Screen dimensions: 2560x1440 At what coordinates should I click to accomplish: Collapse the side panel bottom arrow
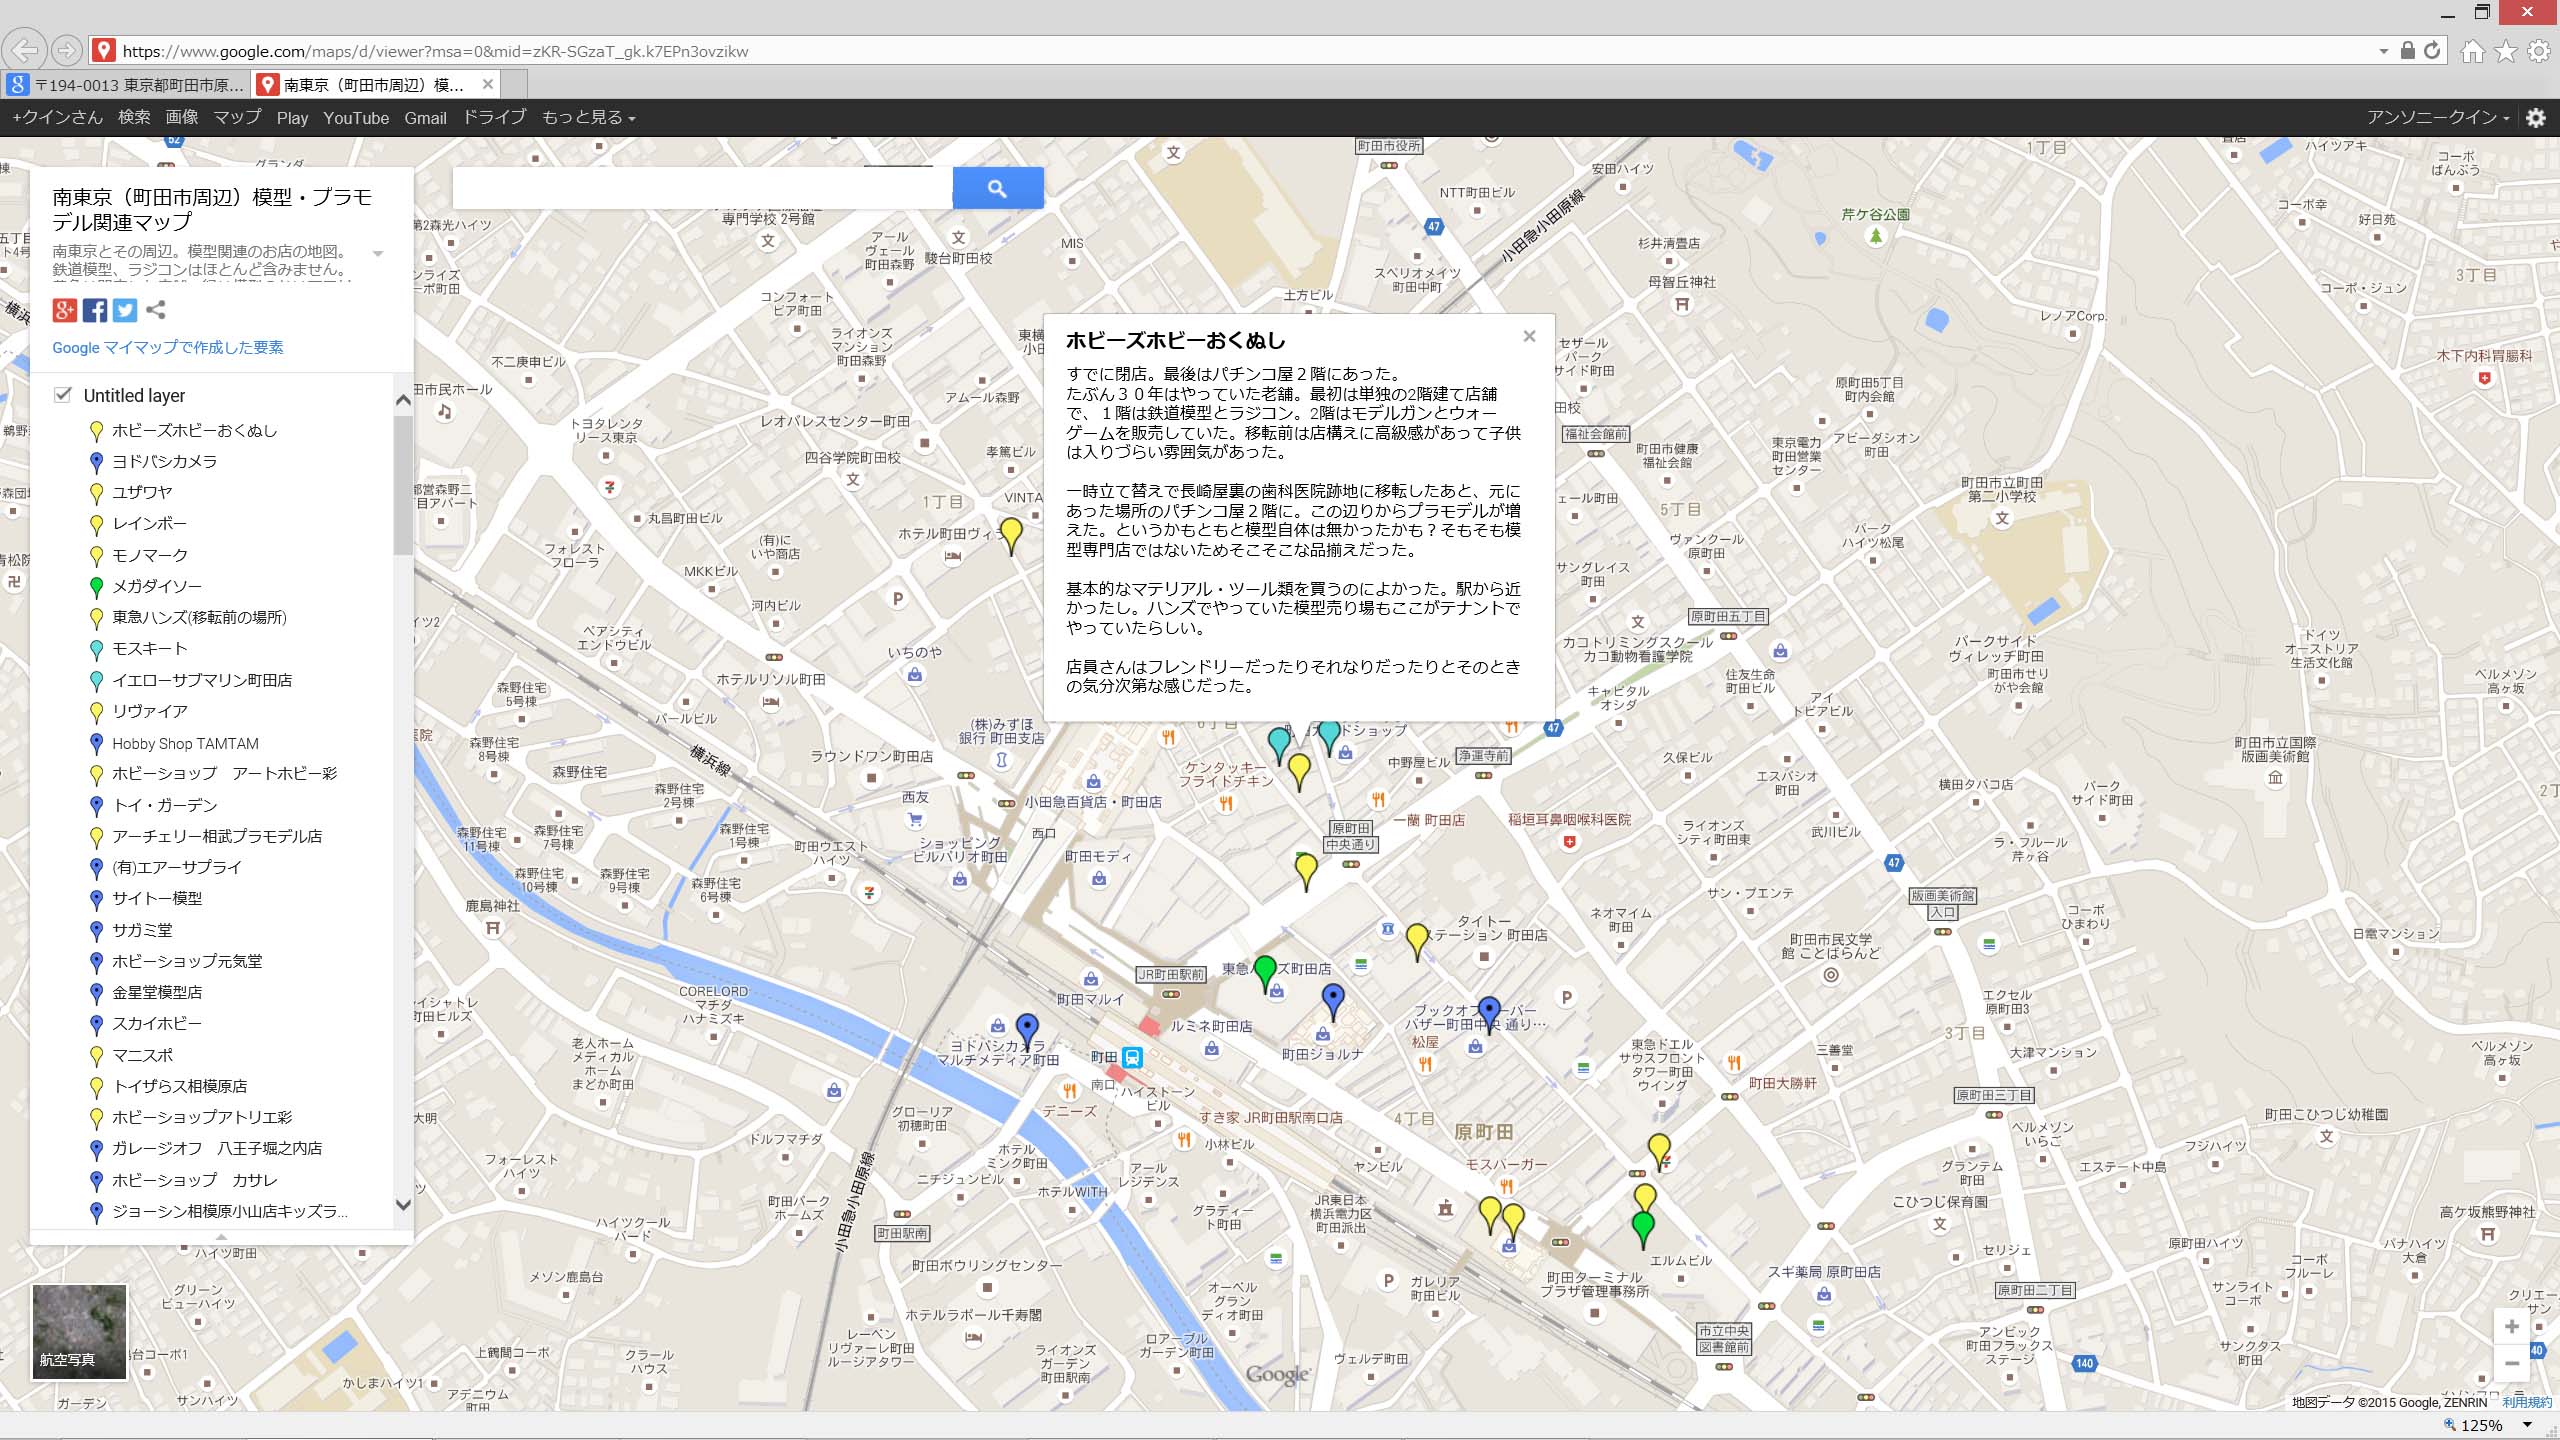tap(221, 1238)
